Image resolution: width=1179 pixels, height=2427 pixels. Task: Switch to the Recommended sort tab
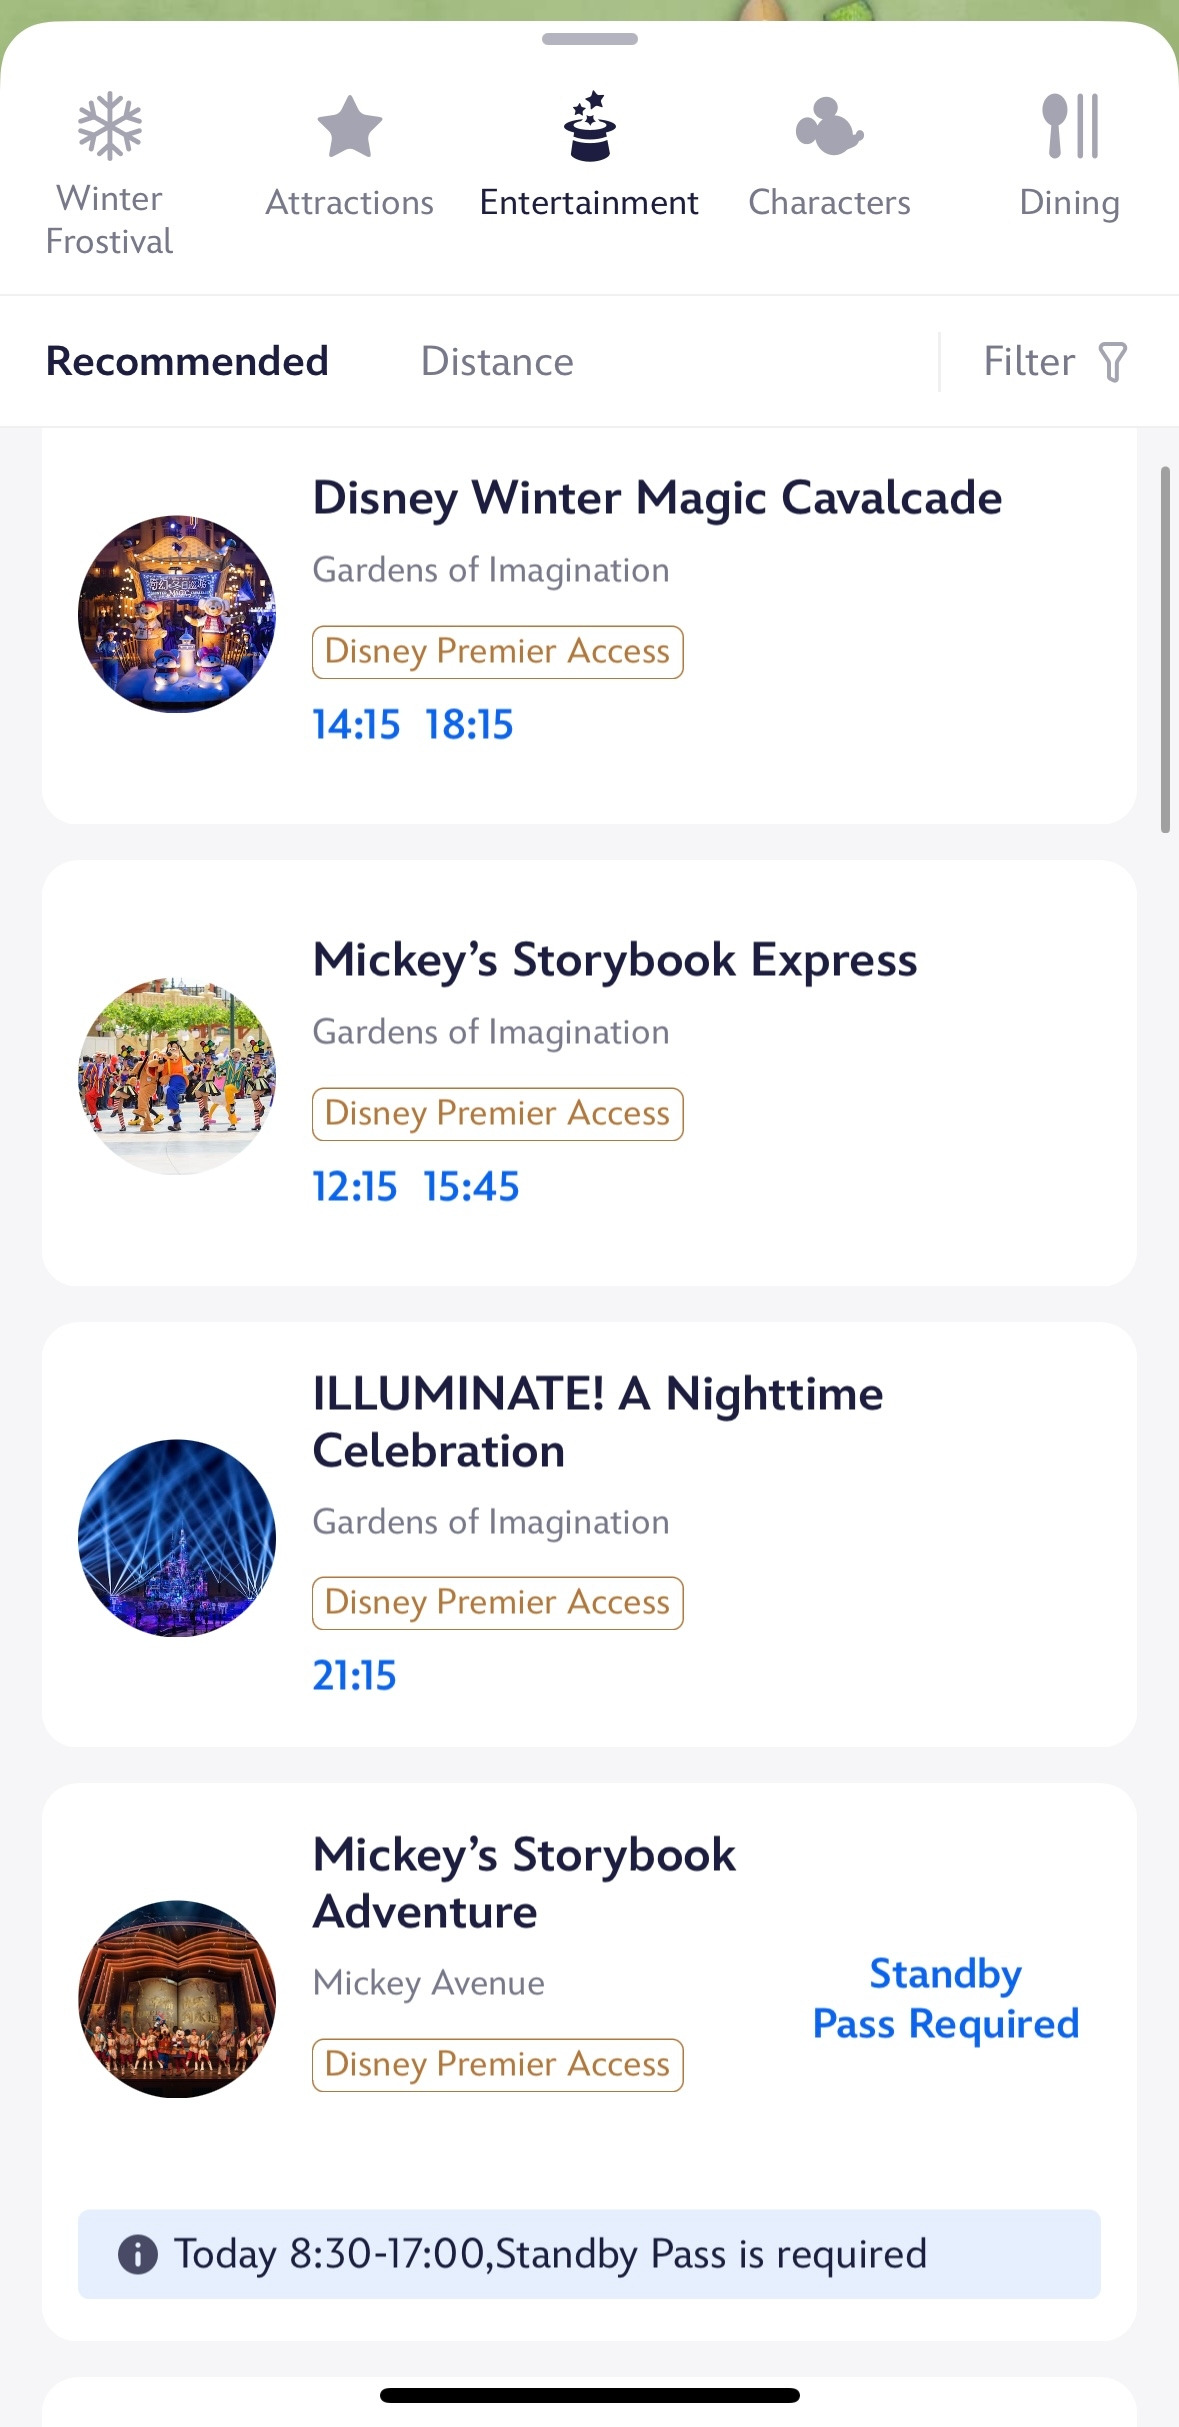coord(187,362)
